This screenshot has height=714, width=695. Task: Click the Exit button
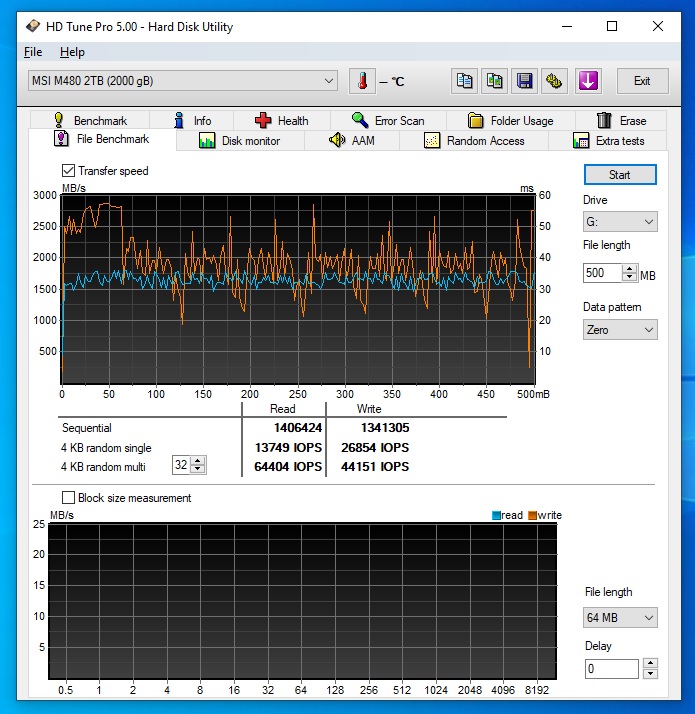pos(642,81)
